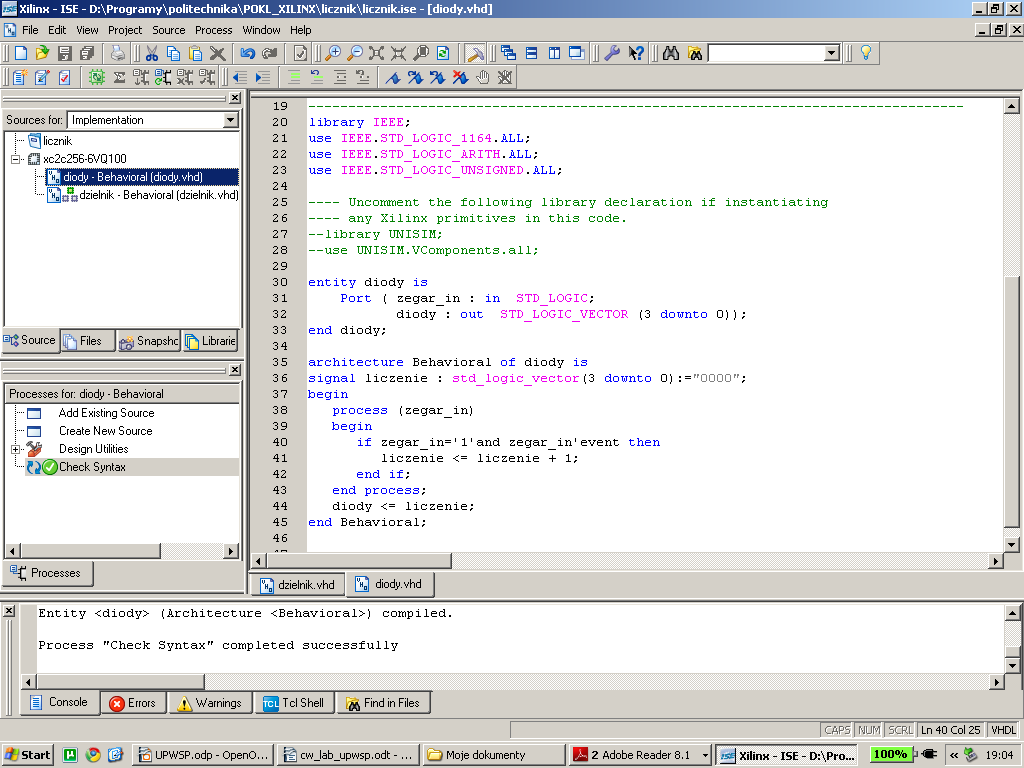Click Add Existing Source process
Screen dimensions: 1024x768
[x=106, y=413]
